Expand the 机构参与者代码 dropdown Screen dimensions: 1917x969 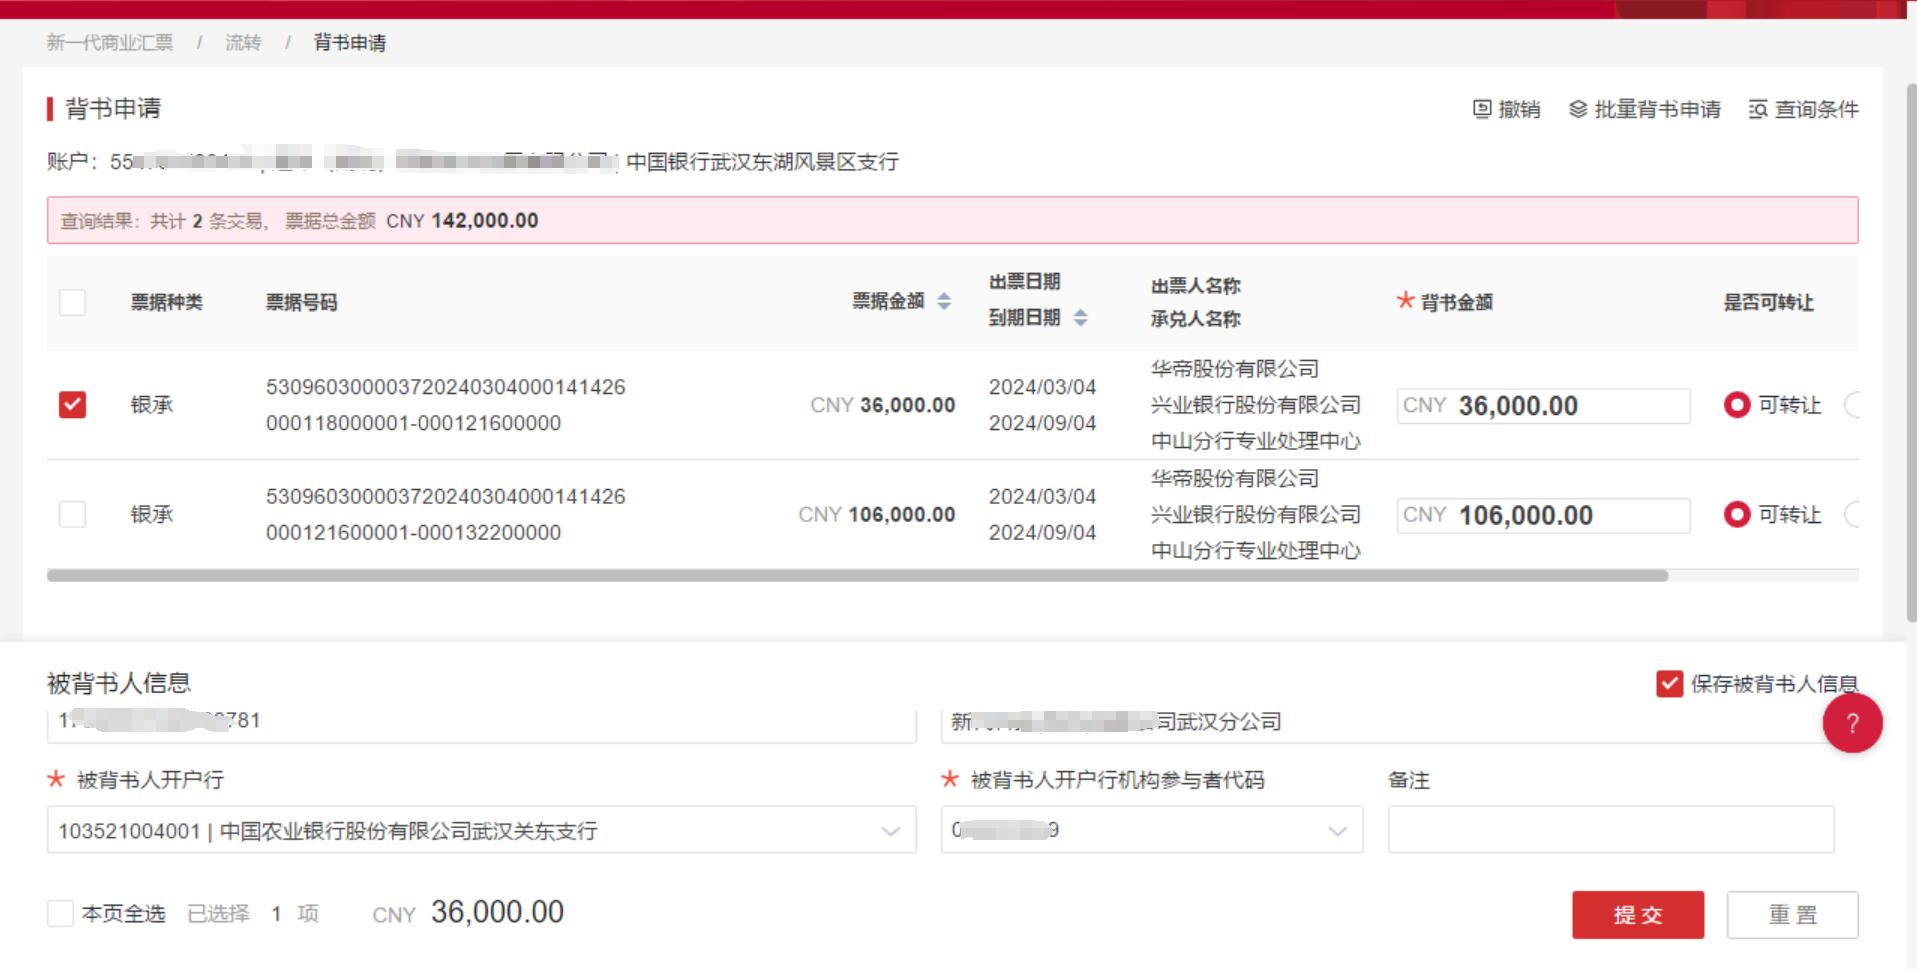[1338, 830]
